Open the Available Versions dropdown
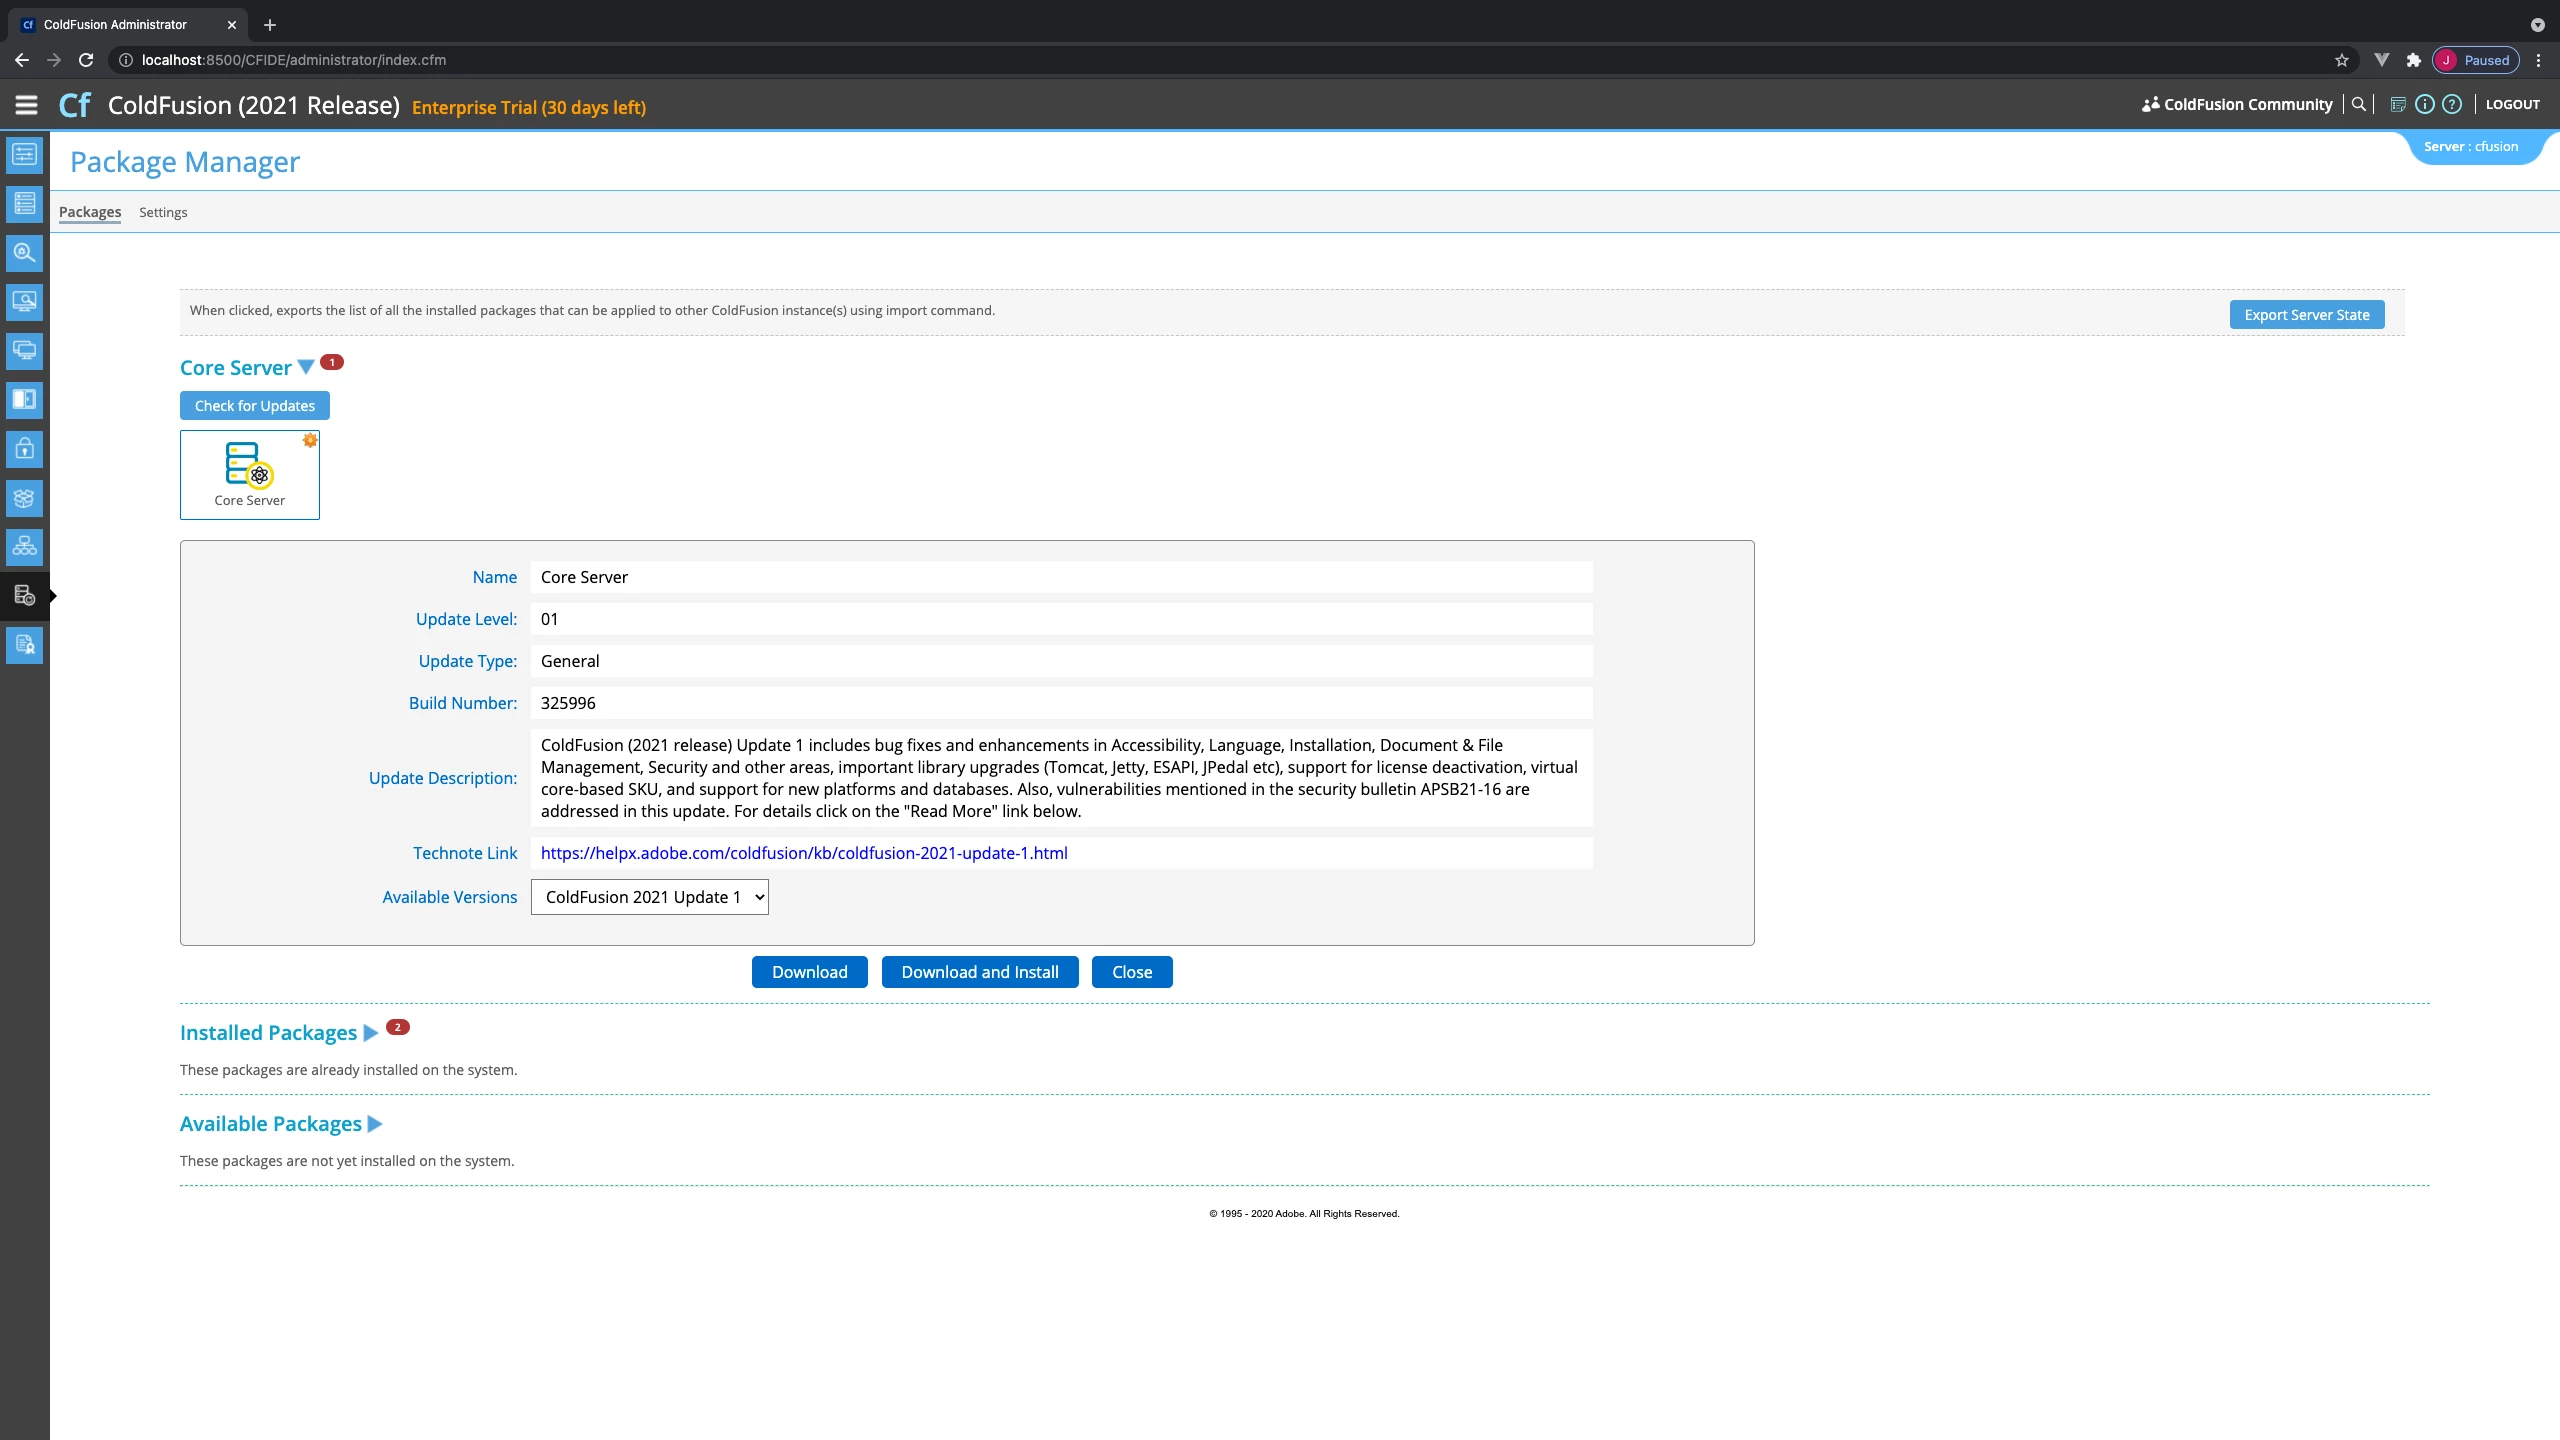 649,897
